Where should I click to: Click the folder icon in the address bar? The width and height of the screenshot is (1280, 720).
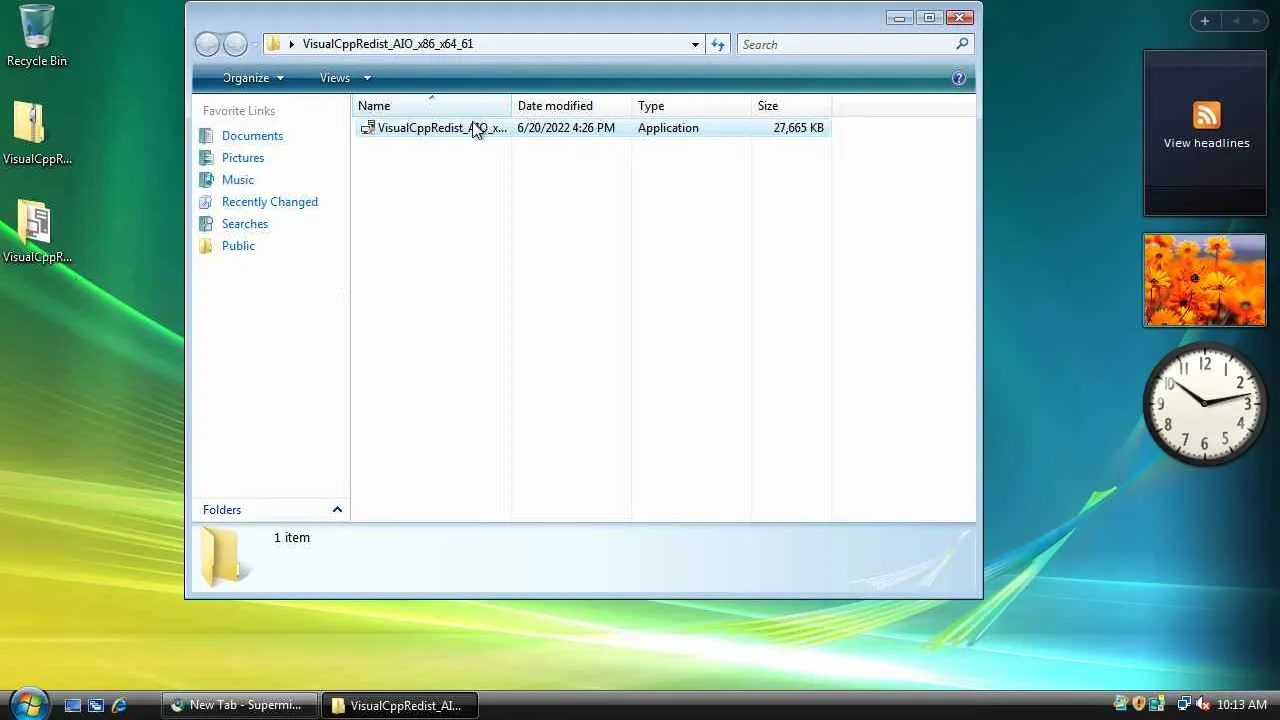tap(273, 44)
